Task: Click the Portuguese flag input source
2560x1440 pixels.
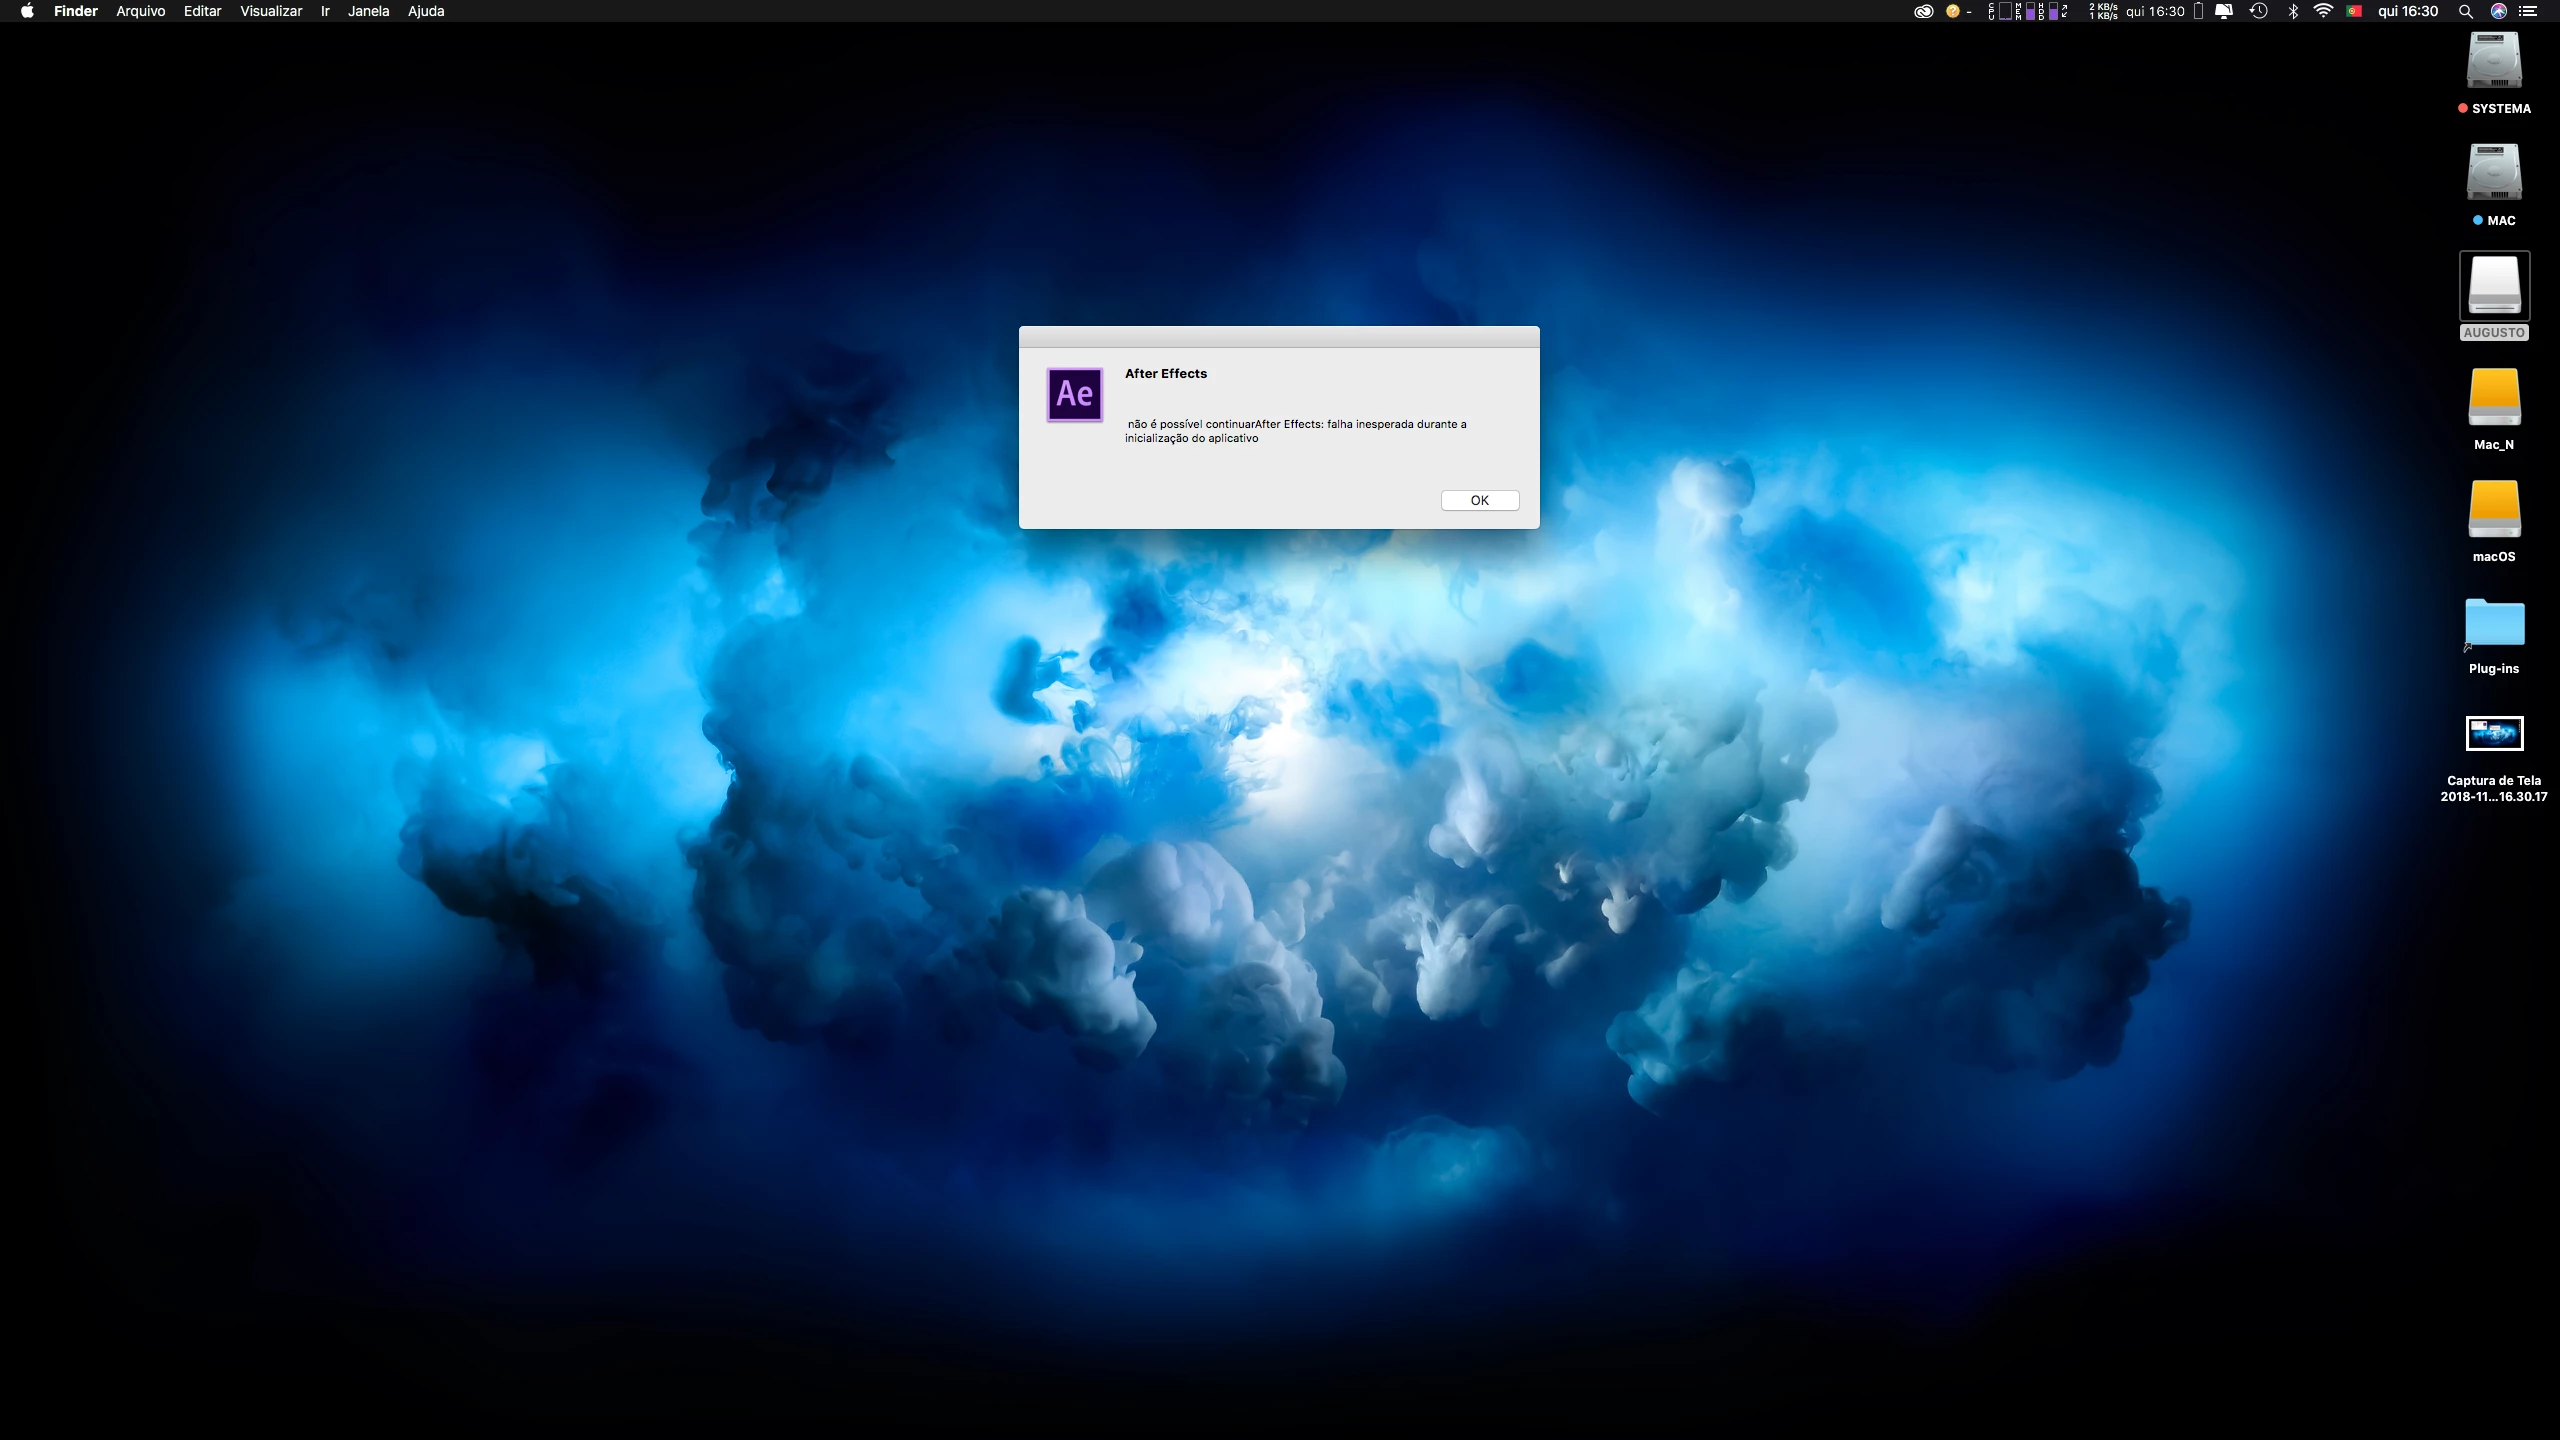Action: 2354,11
